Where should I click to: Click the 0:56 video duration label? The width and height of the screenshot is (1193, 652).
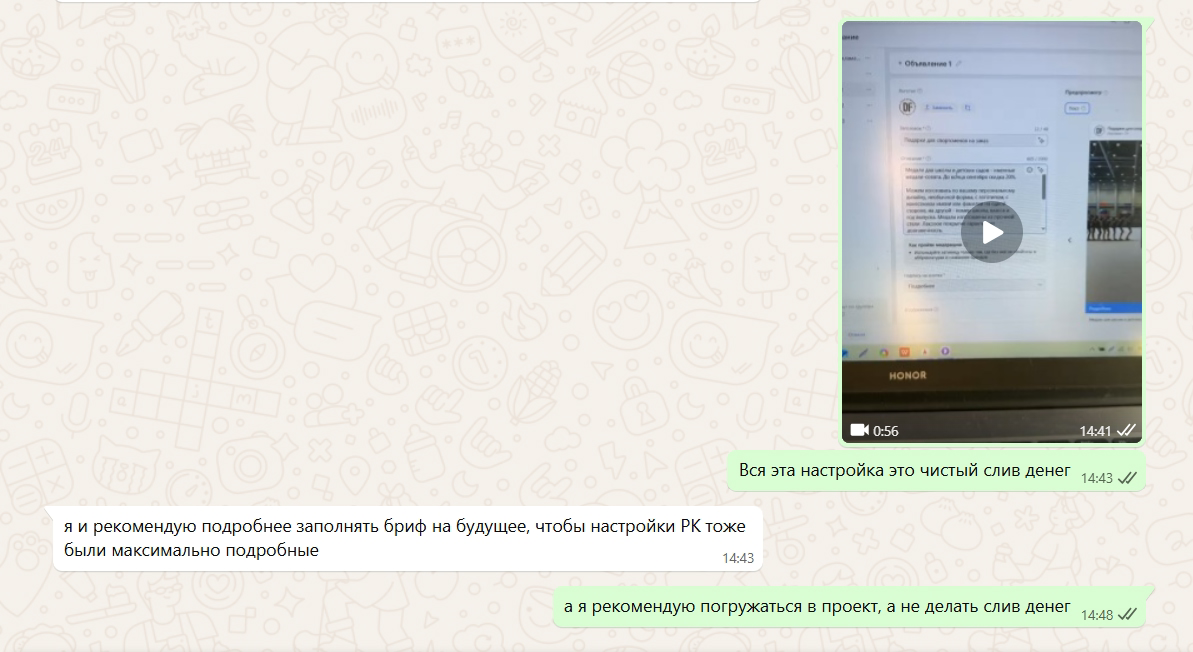point(886,431)
